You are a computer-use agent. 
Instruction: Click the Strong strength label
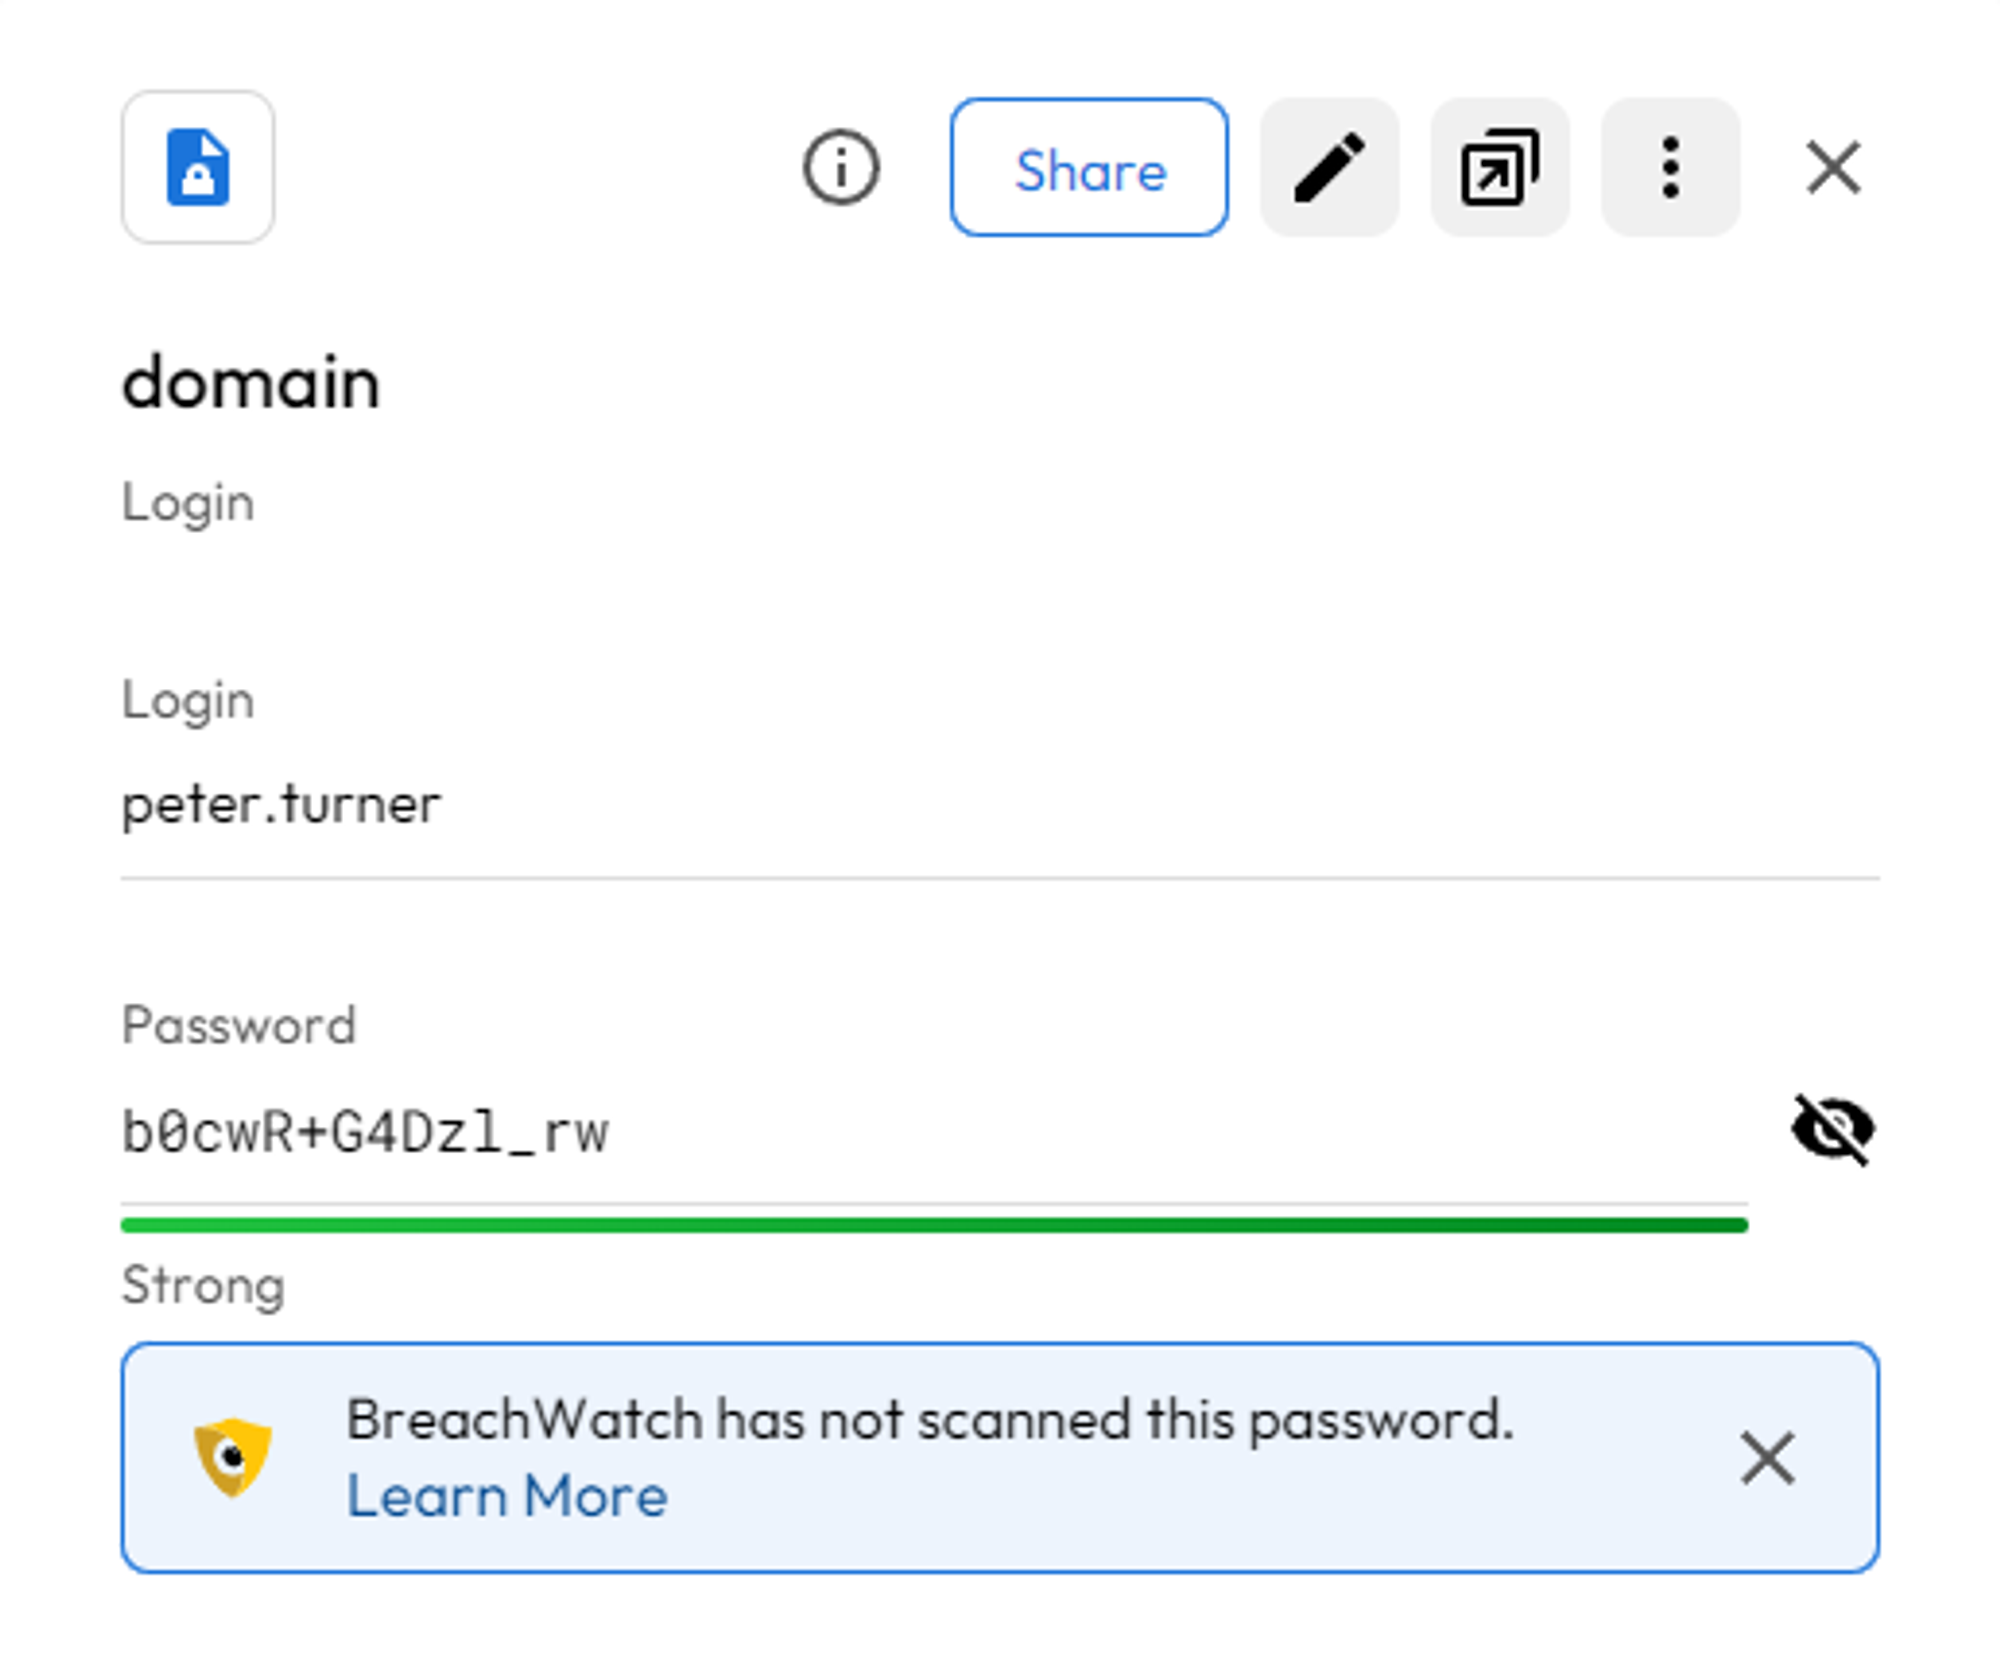click(203, 1285)
